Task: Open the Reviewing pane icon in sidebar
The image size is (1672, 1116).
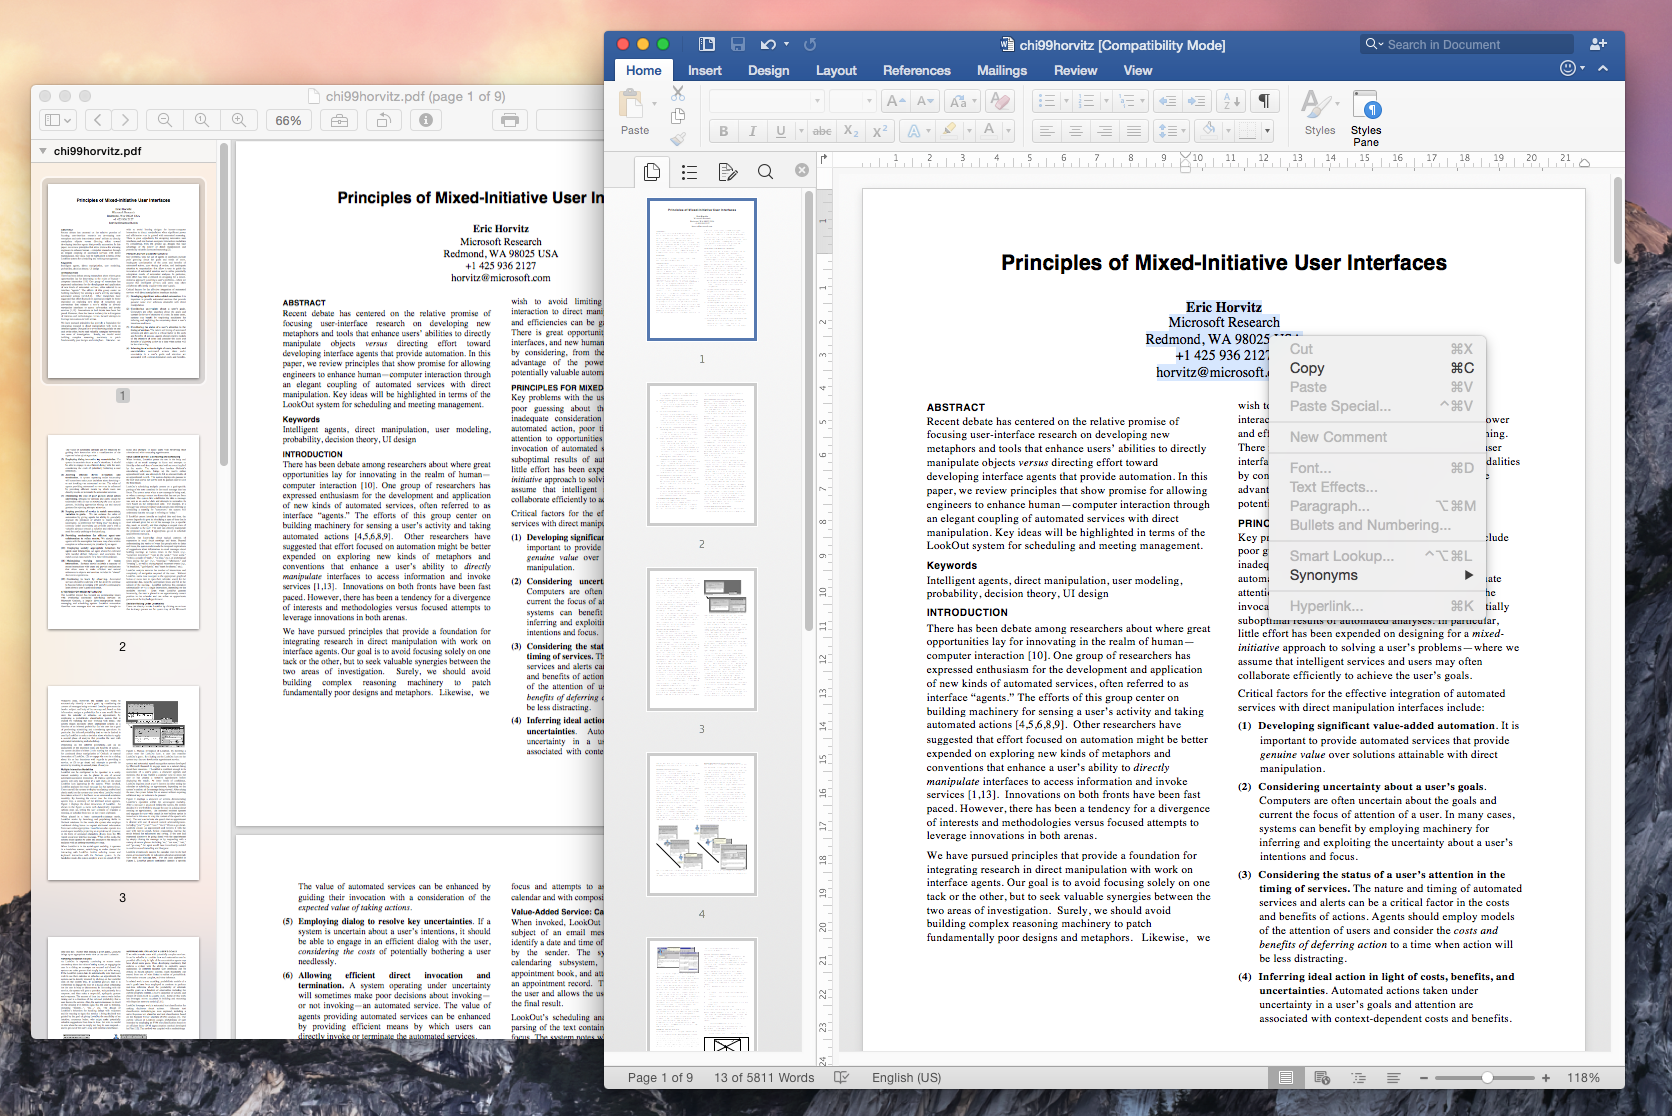Action: coord(728,172)
